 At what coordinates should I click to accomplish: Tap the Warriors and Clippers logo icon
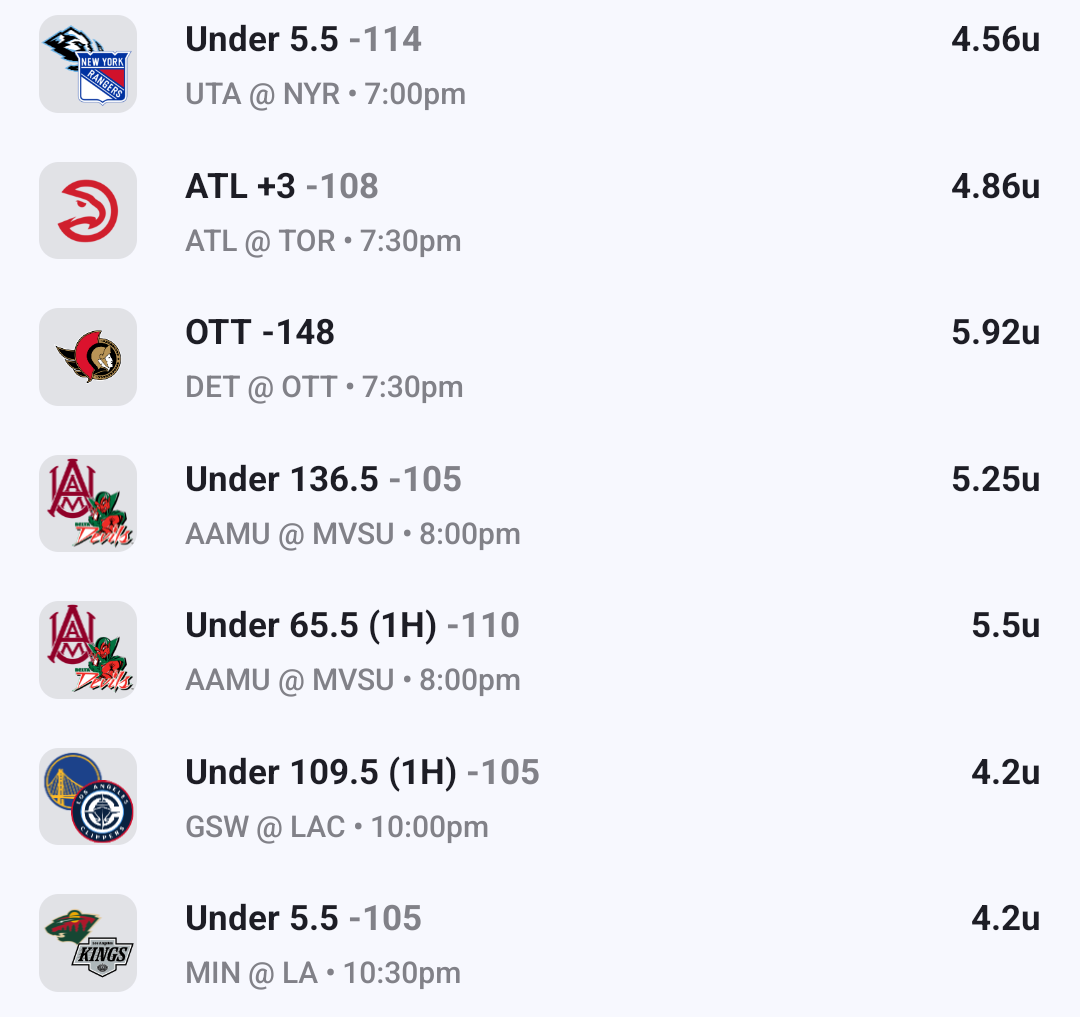[88, 796]
